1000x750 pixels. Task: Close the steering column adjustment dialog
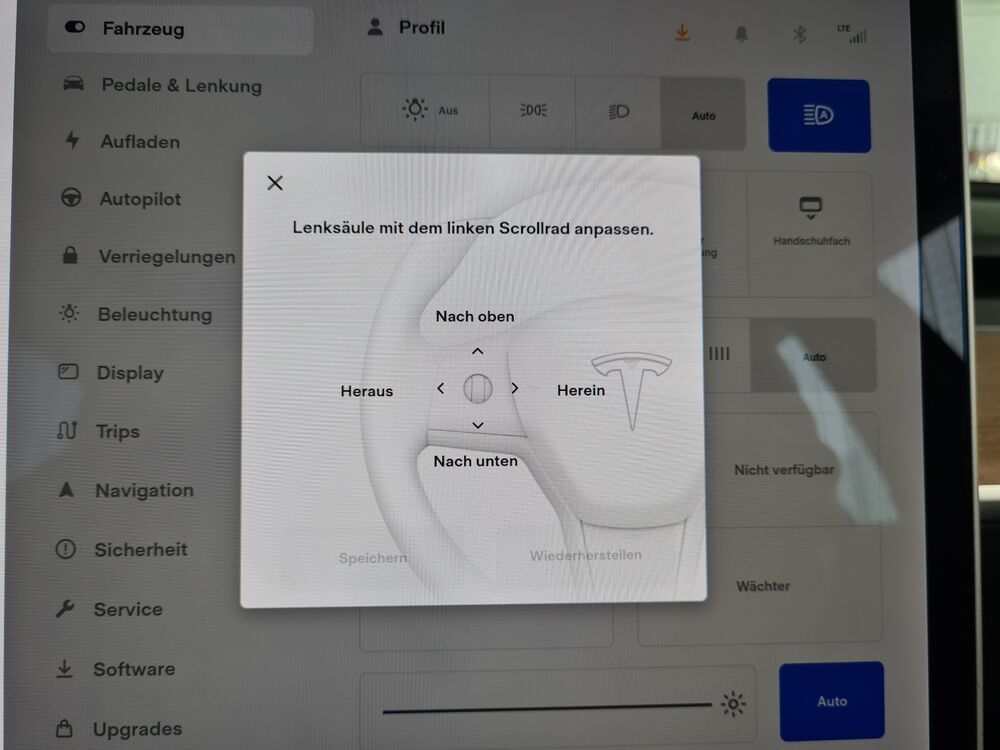275,183
